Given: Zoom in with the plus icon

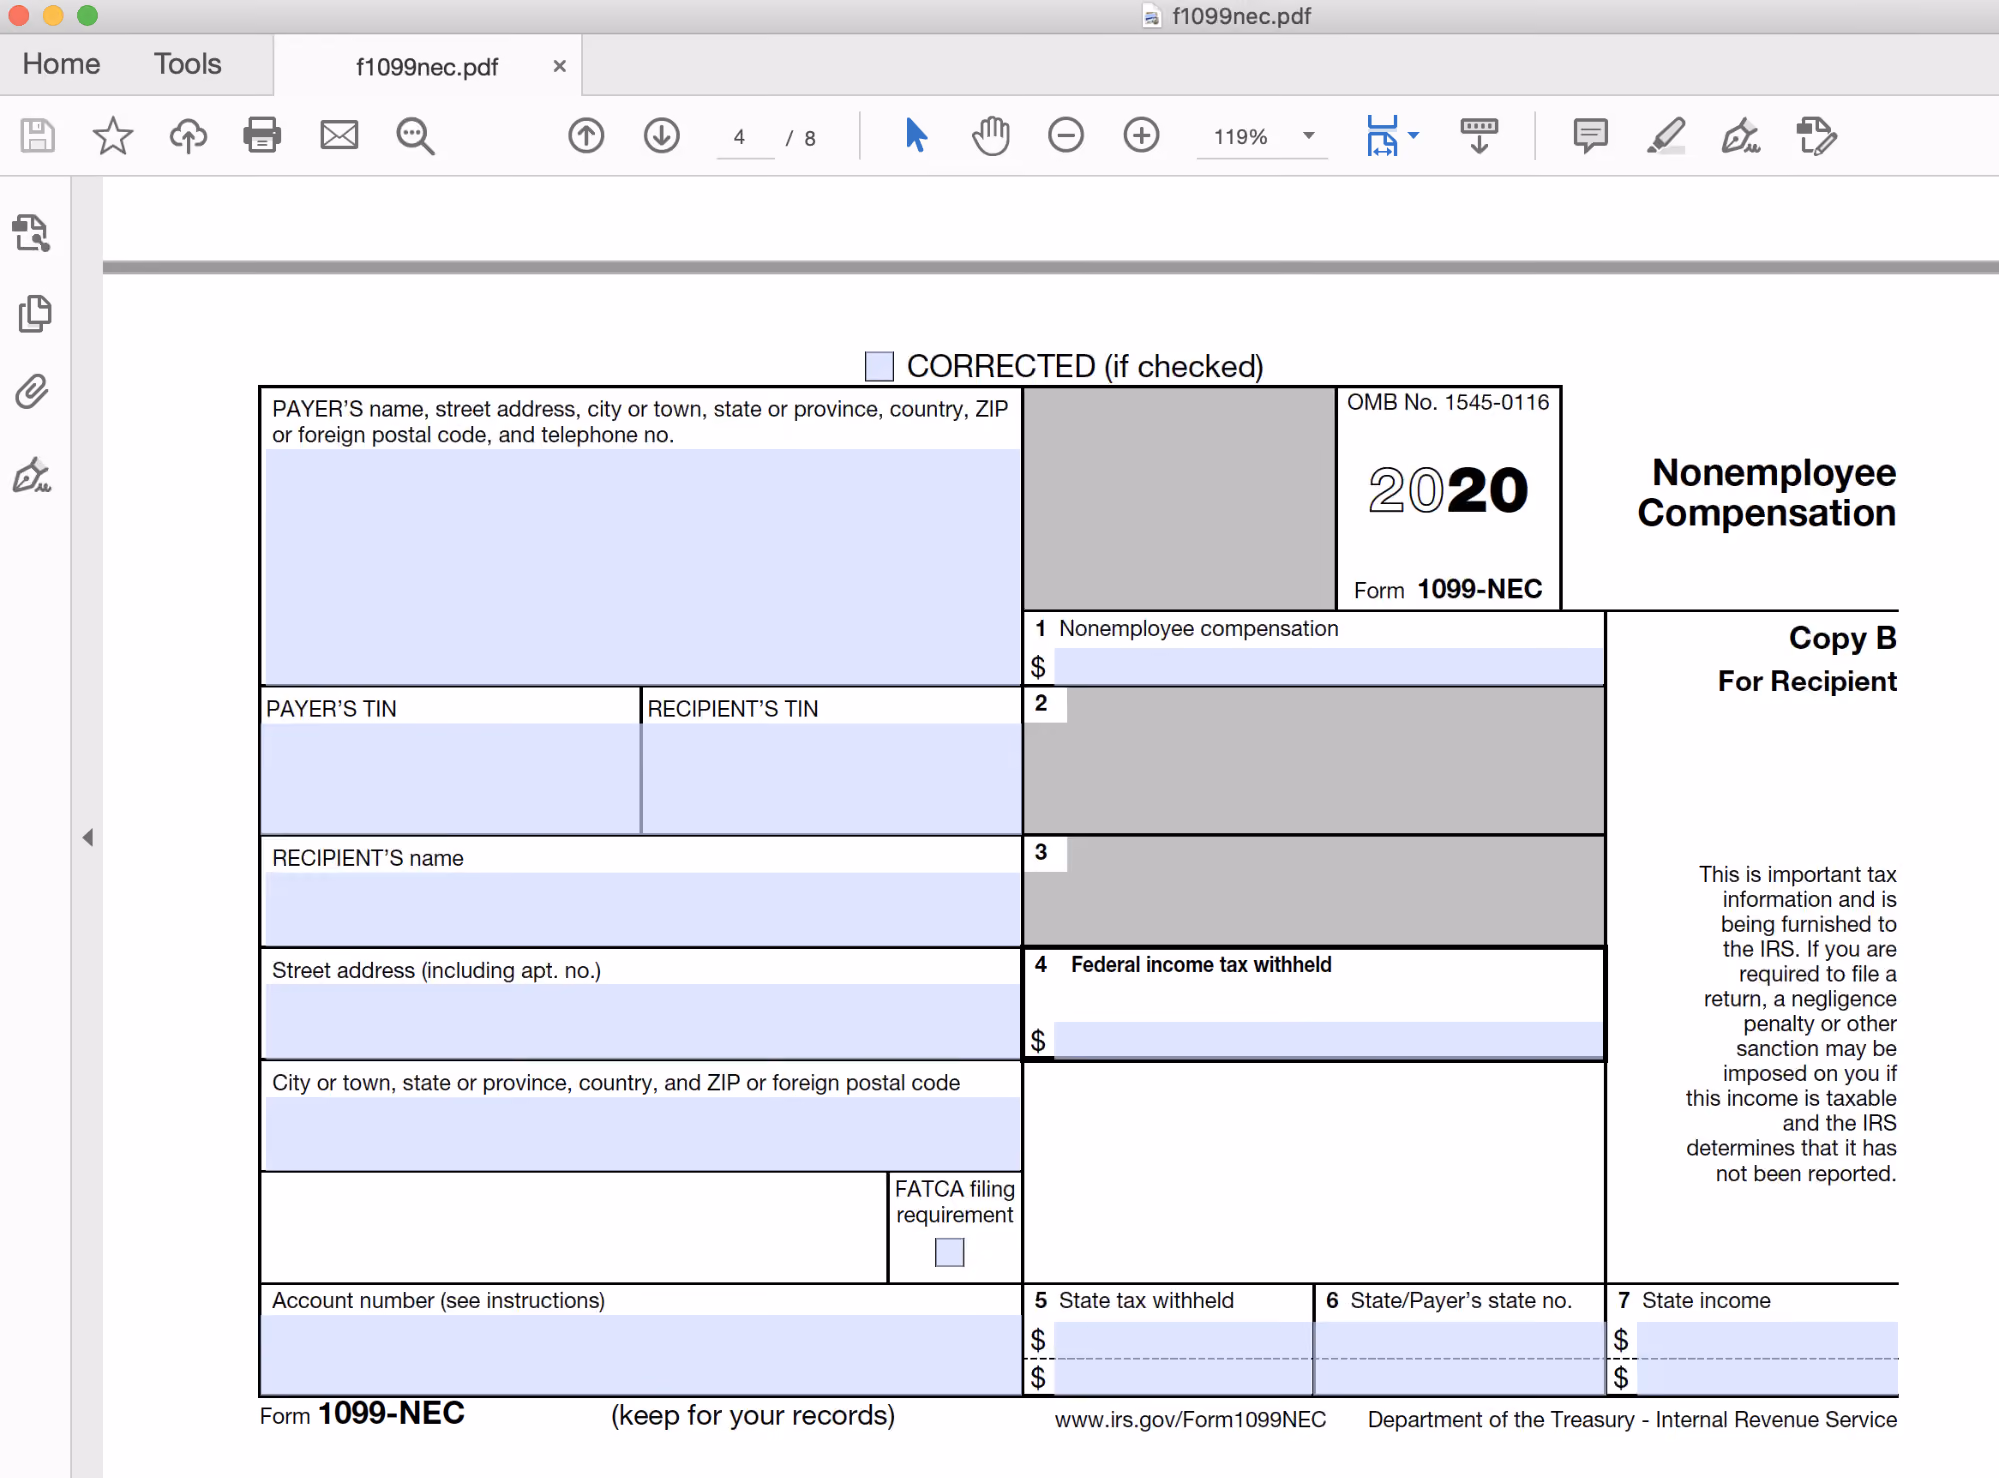Looking at the screenshot, I should coord(1141,135).
